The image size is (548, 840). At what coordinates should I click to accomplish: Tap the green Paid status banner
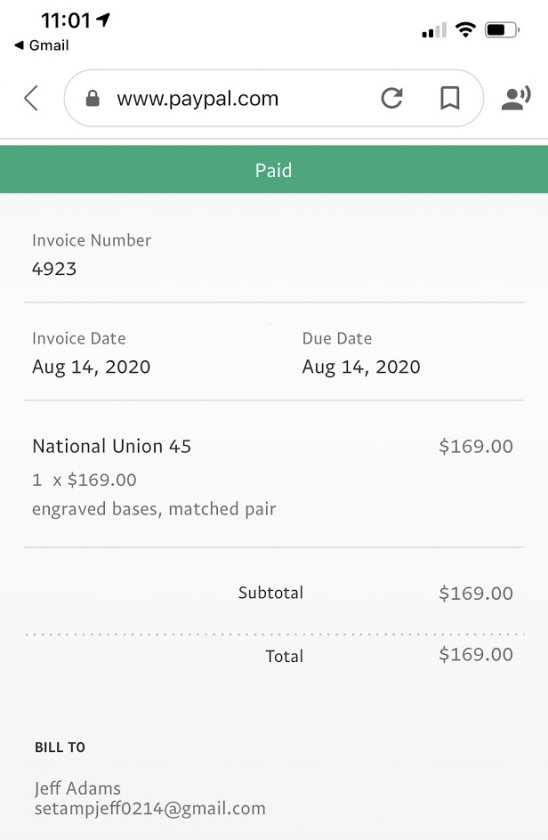coord(274,169)
